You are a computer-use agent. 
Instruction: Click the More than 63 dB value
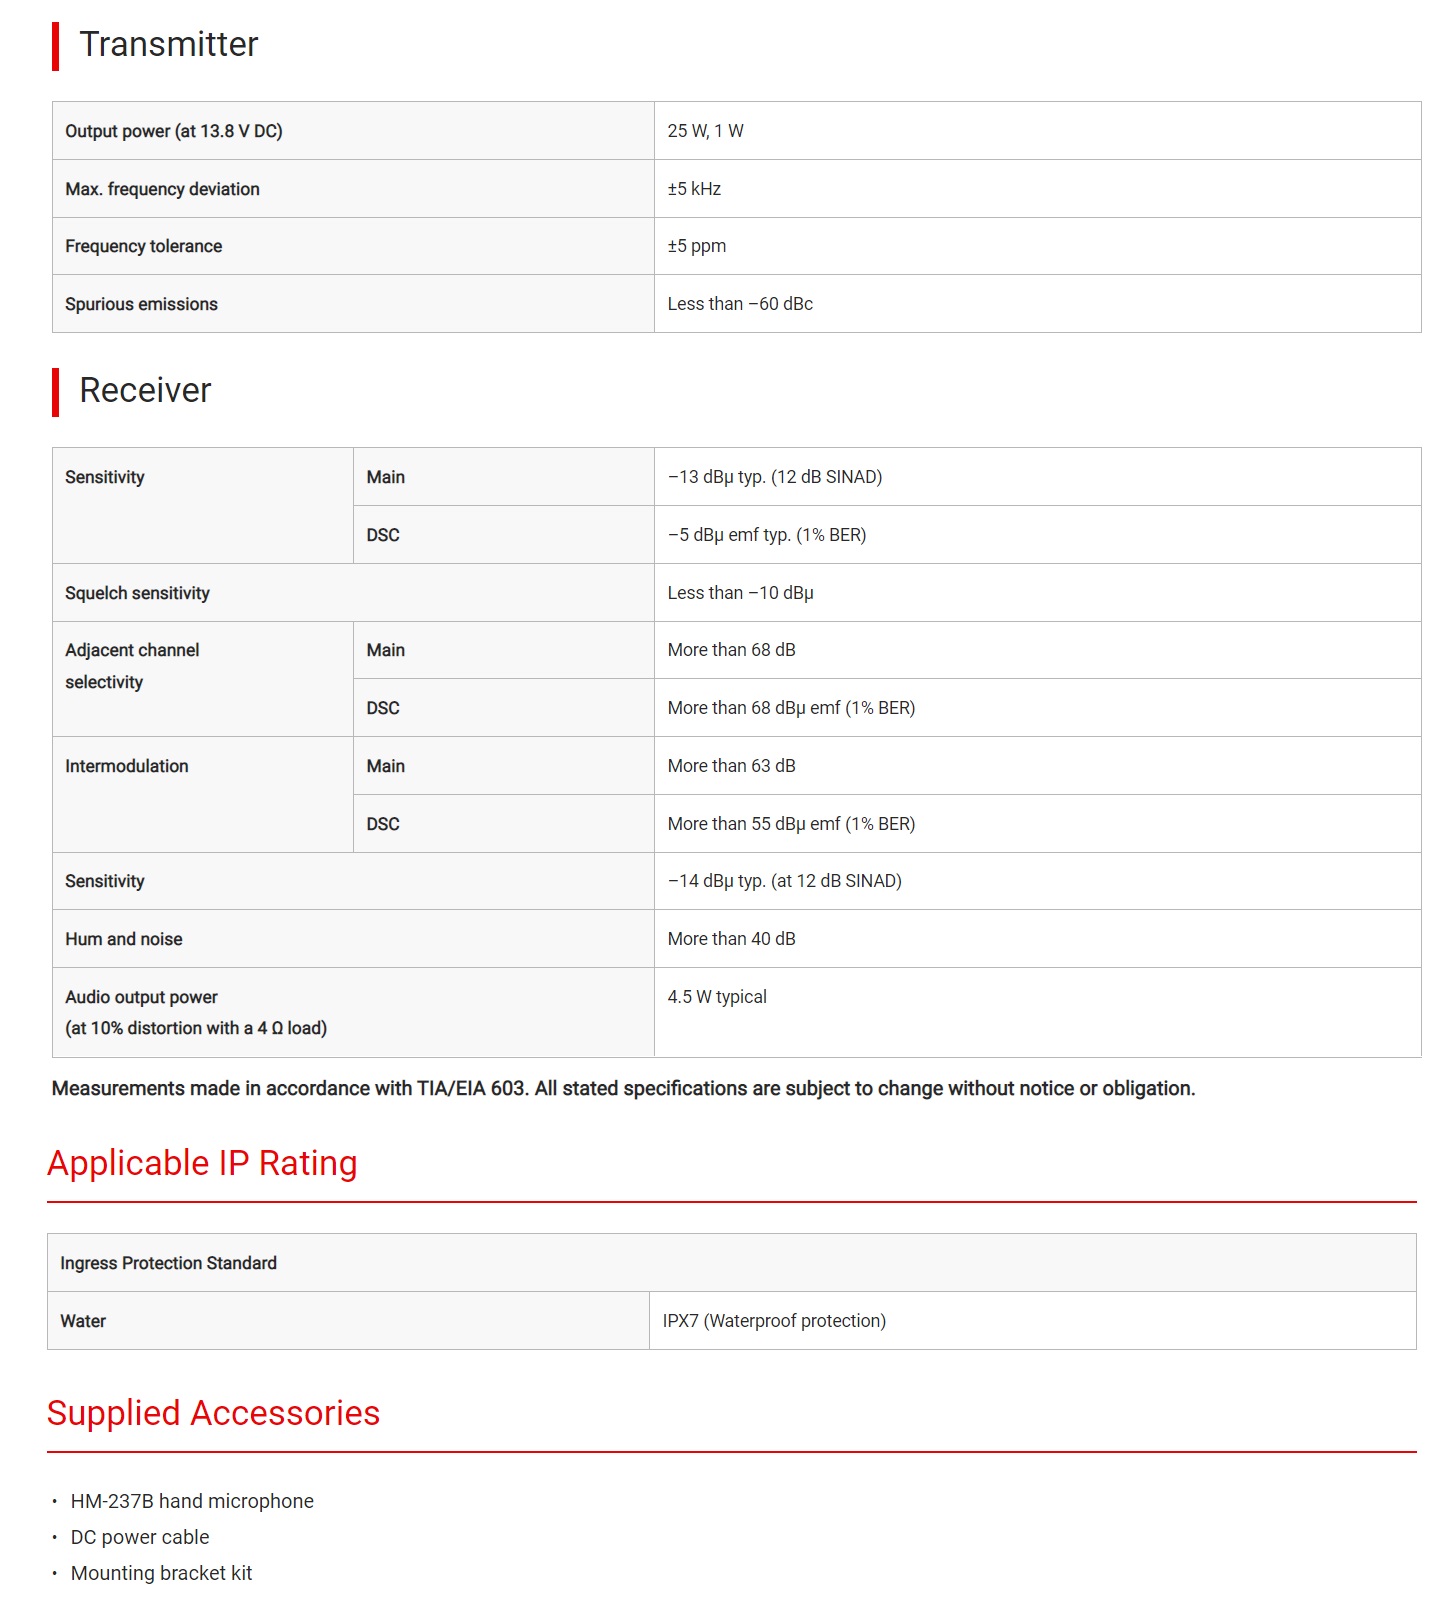tap(731, 766)
